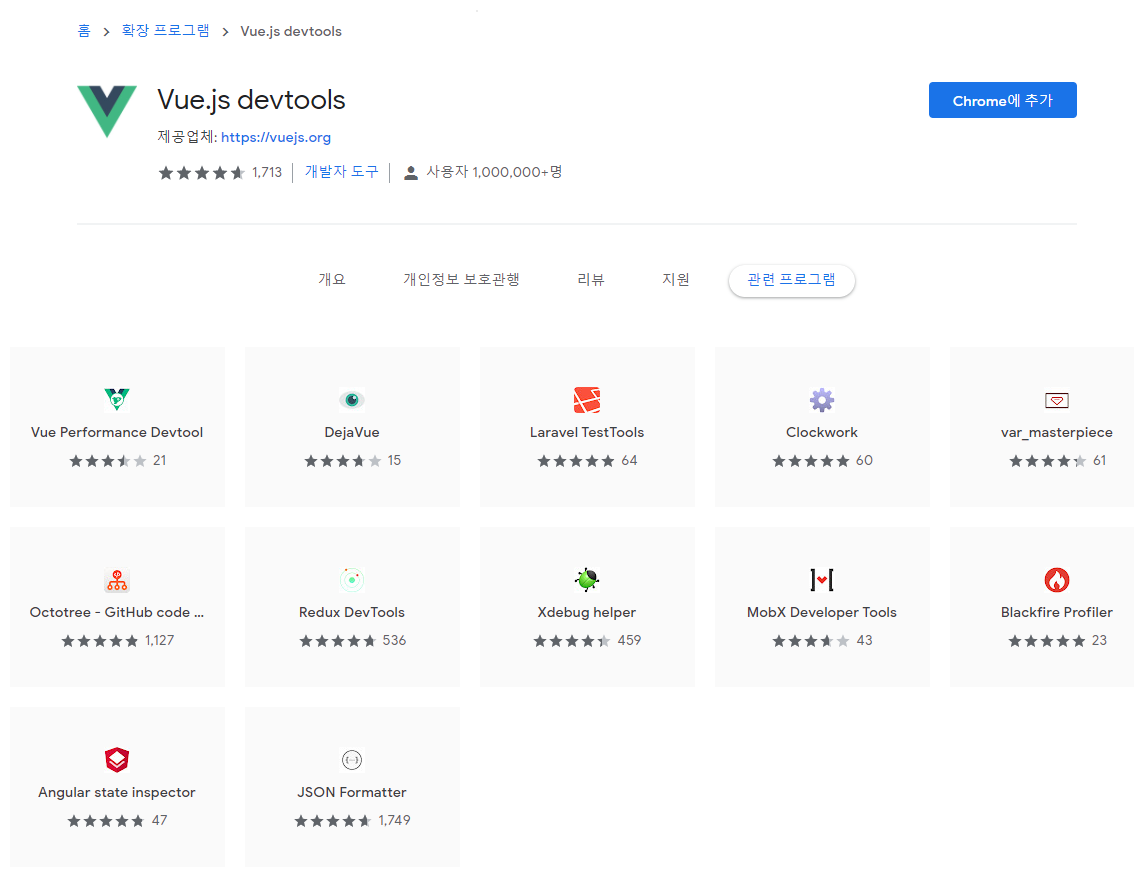This screenshot has width=1134, height=870.
Task: Click the Xdebug helper title
Action: [587, 613]
